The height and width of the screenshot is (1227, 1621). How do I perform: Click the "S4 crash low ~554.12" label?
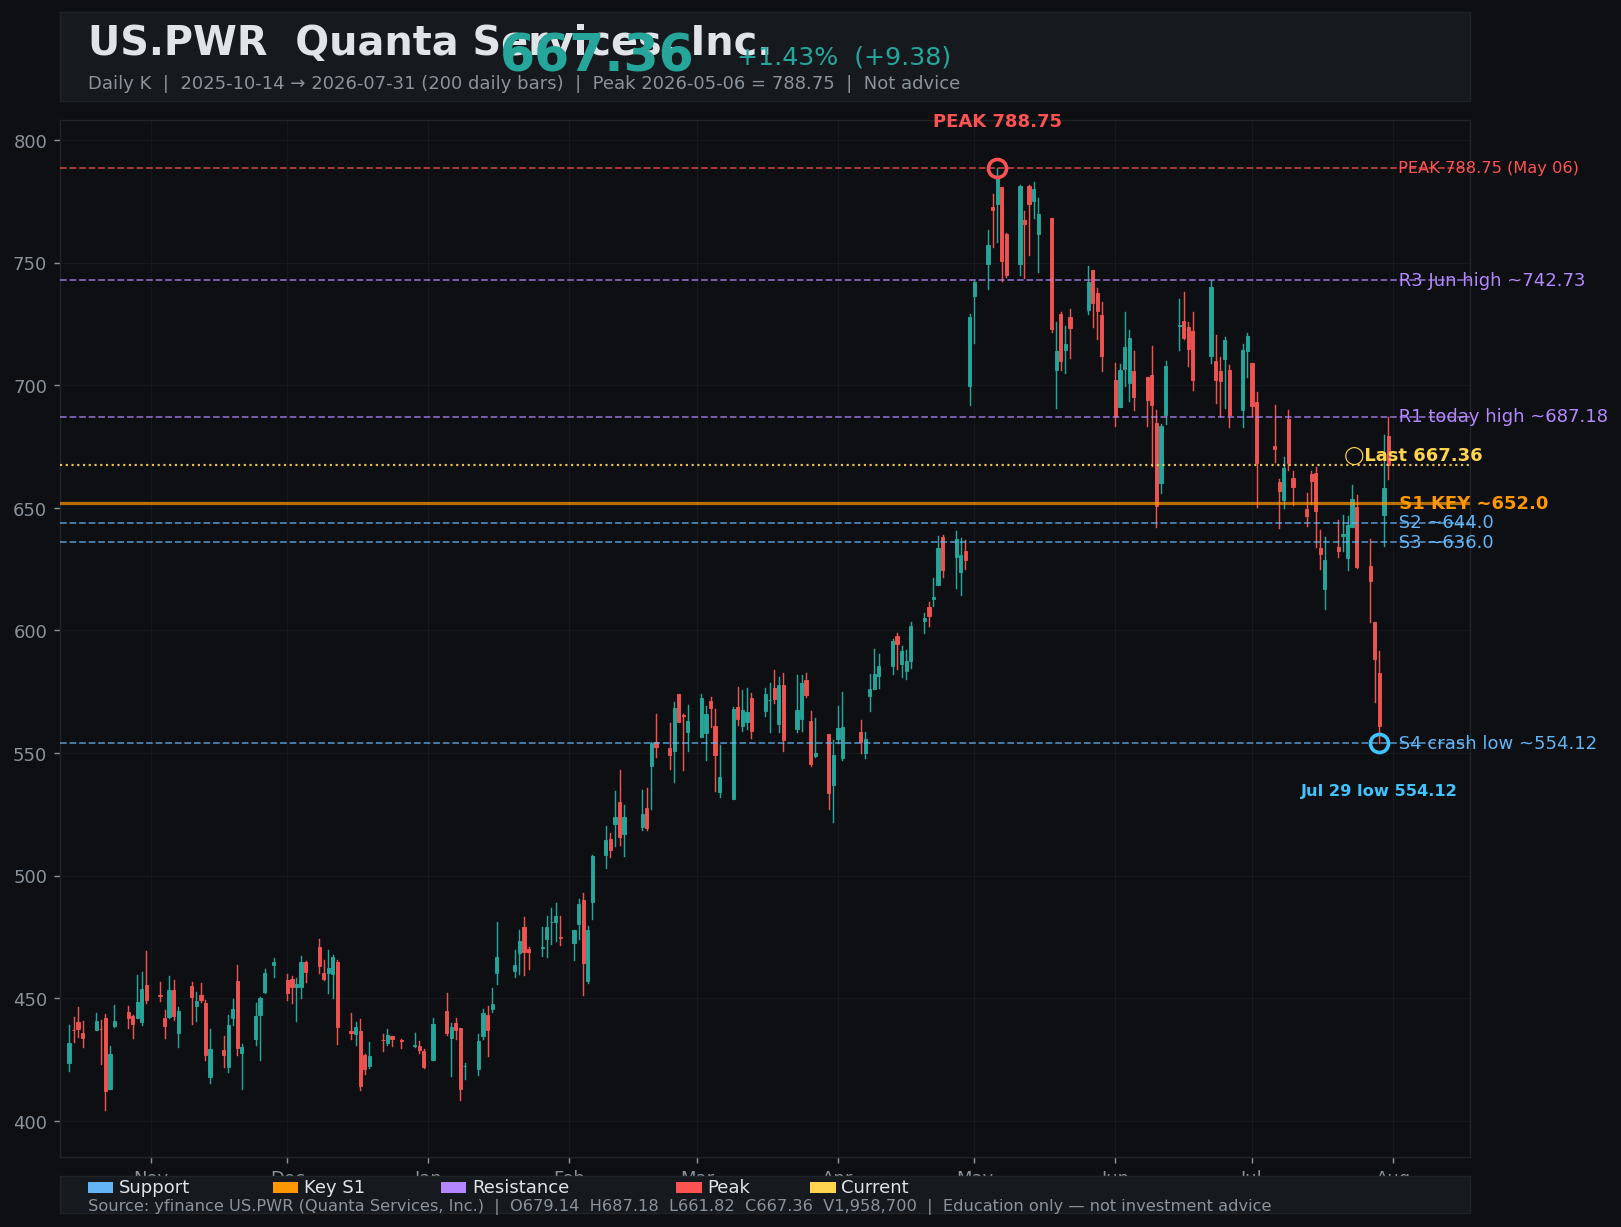tap(1498, 743)
